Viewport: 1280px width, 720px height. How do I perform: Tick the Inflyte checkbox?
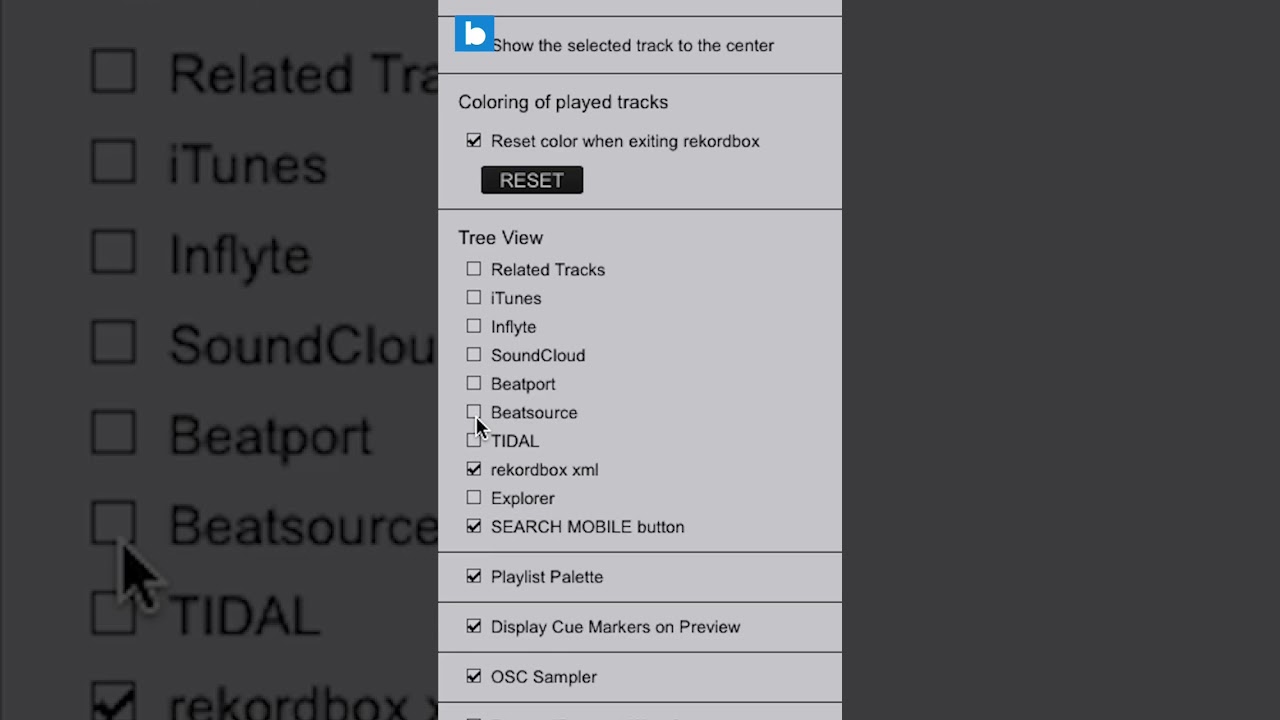[474, 326]
